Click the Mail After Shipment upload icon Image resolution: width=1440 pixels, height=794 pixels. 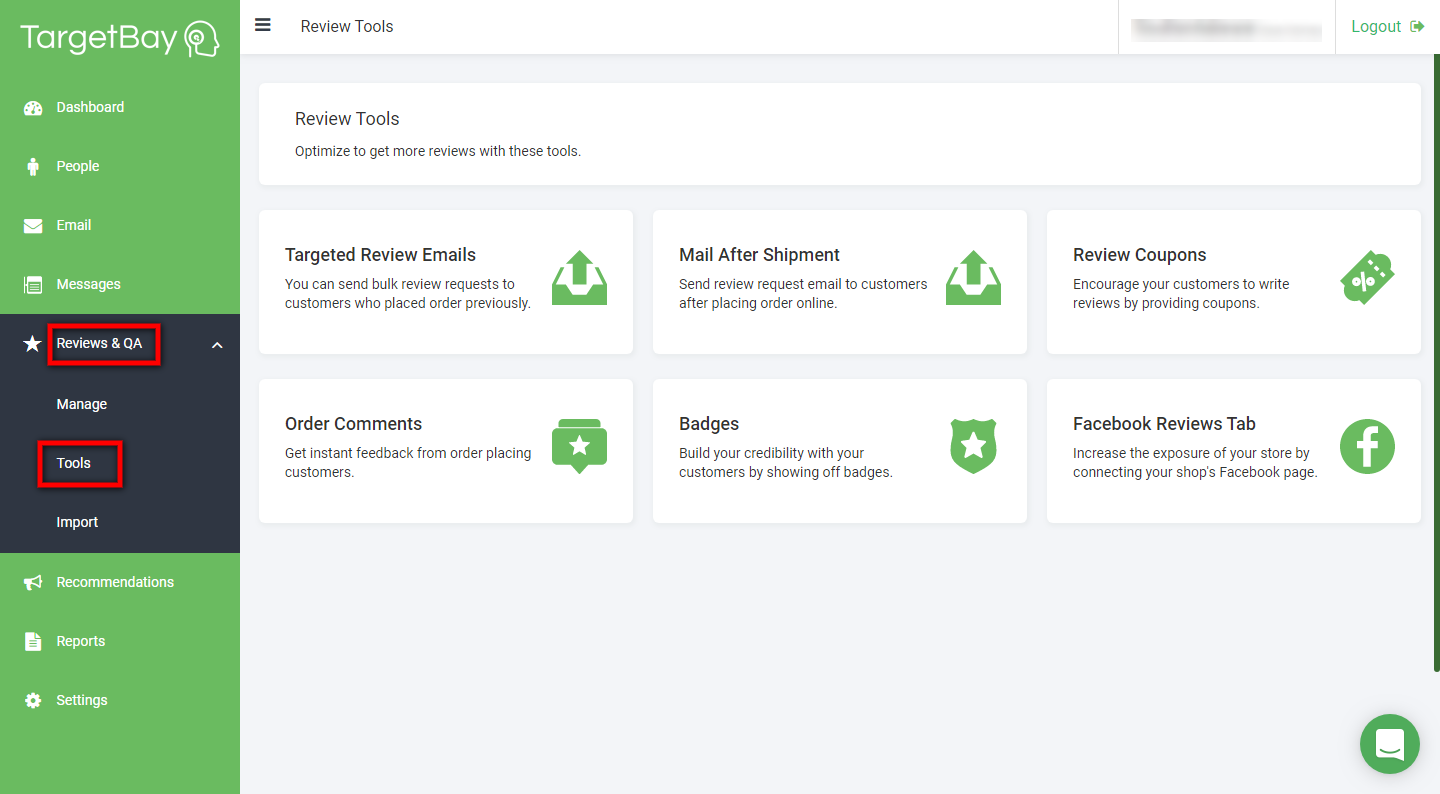pyautogui.click(x=973, y=278)
